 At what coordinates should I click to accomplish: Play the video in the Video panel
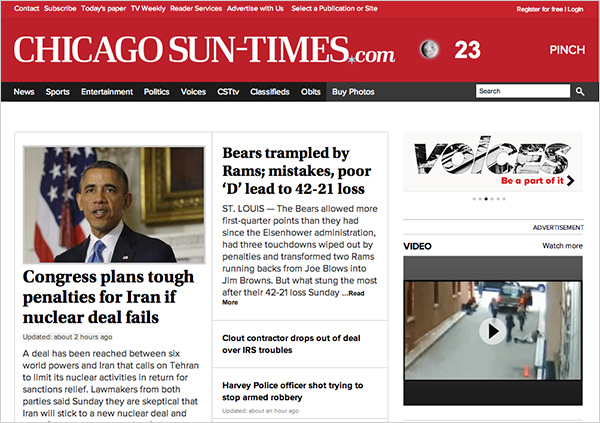tap(492, 331)
